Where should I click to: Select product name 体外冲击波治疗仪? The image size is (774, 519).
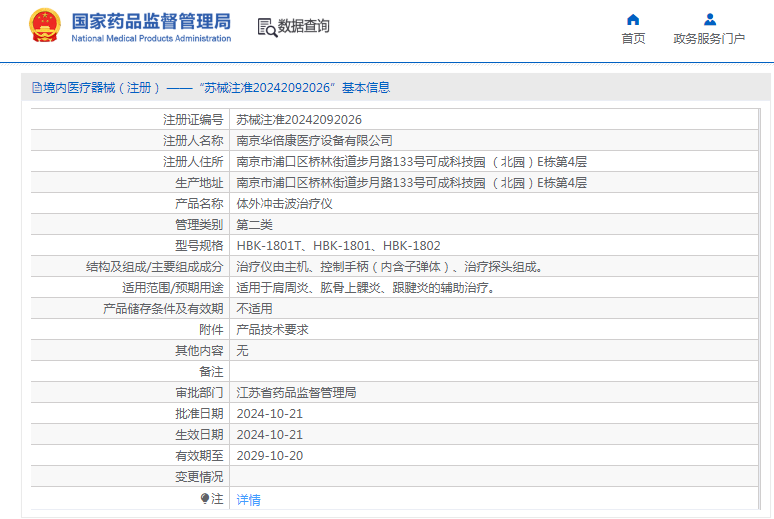click(x=284, y=204)
